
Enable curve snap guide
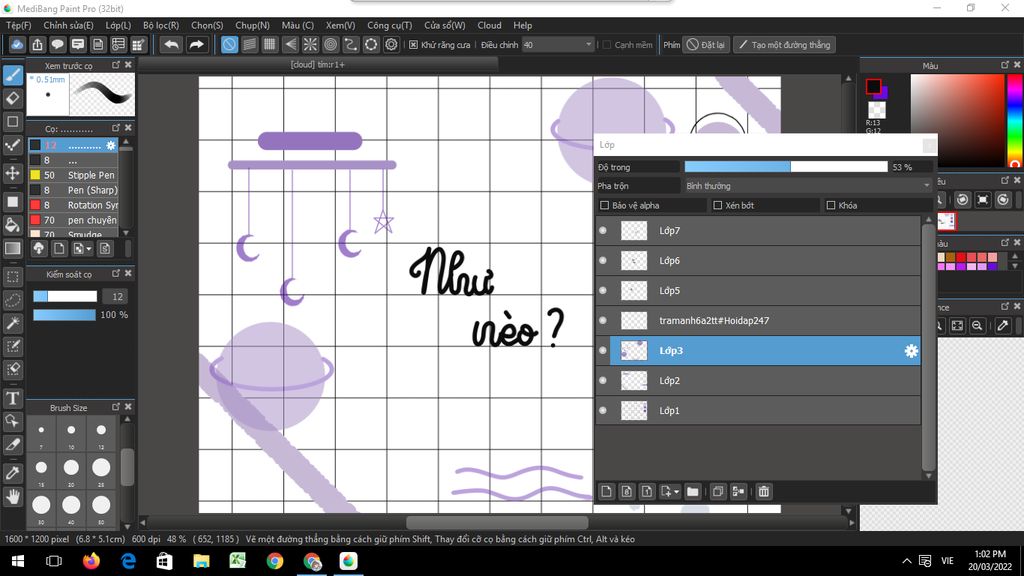tap(351, 44)
